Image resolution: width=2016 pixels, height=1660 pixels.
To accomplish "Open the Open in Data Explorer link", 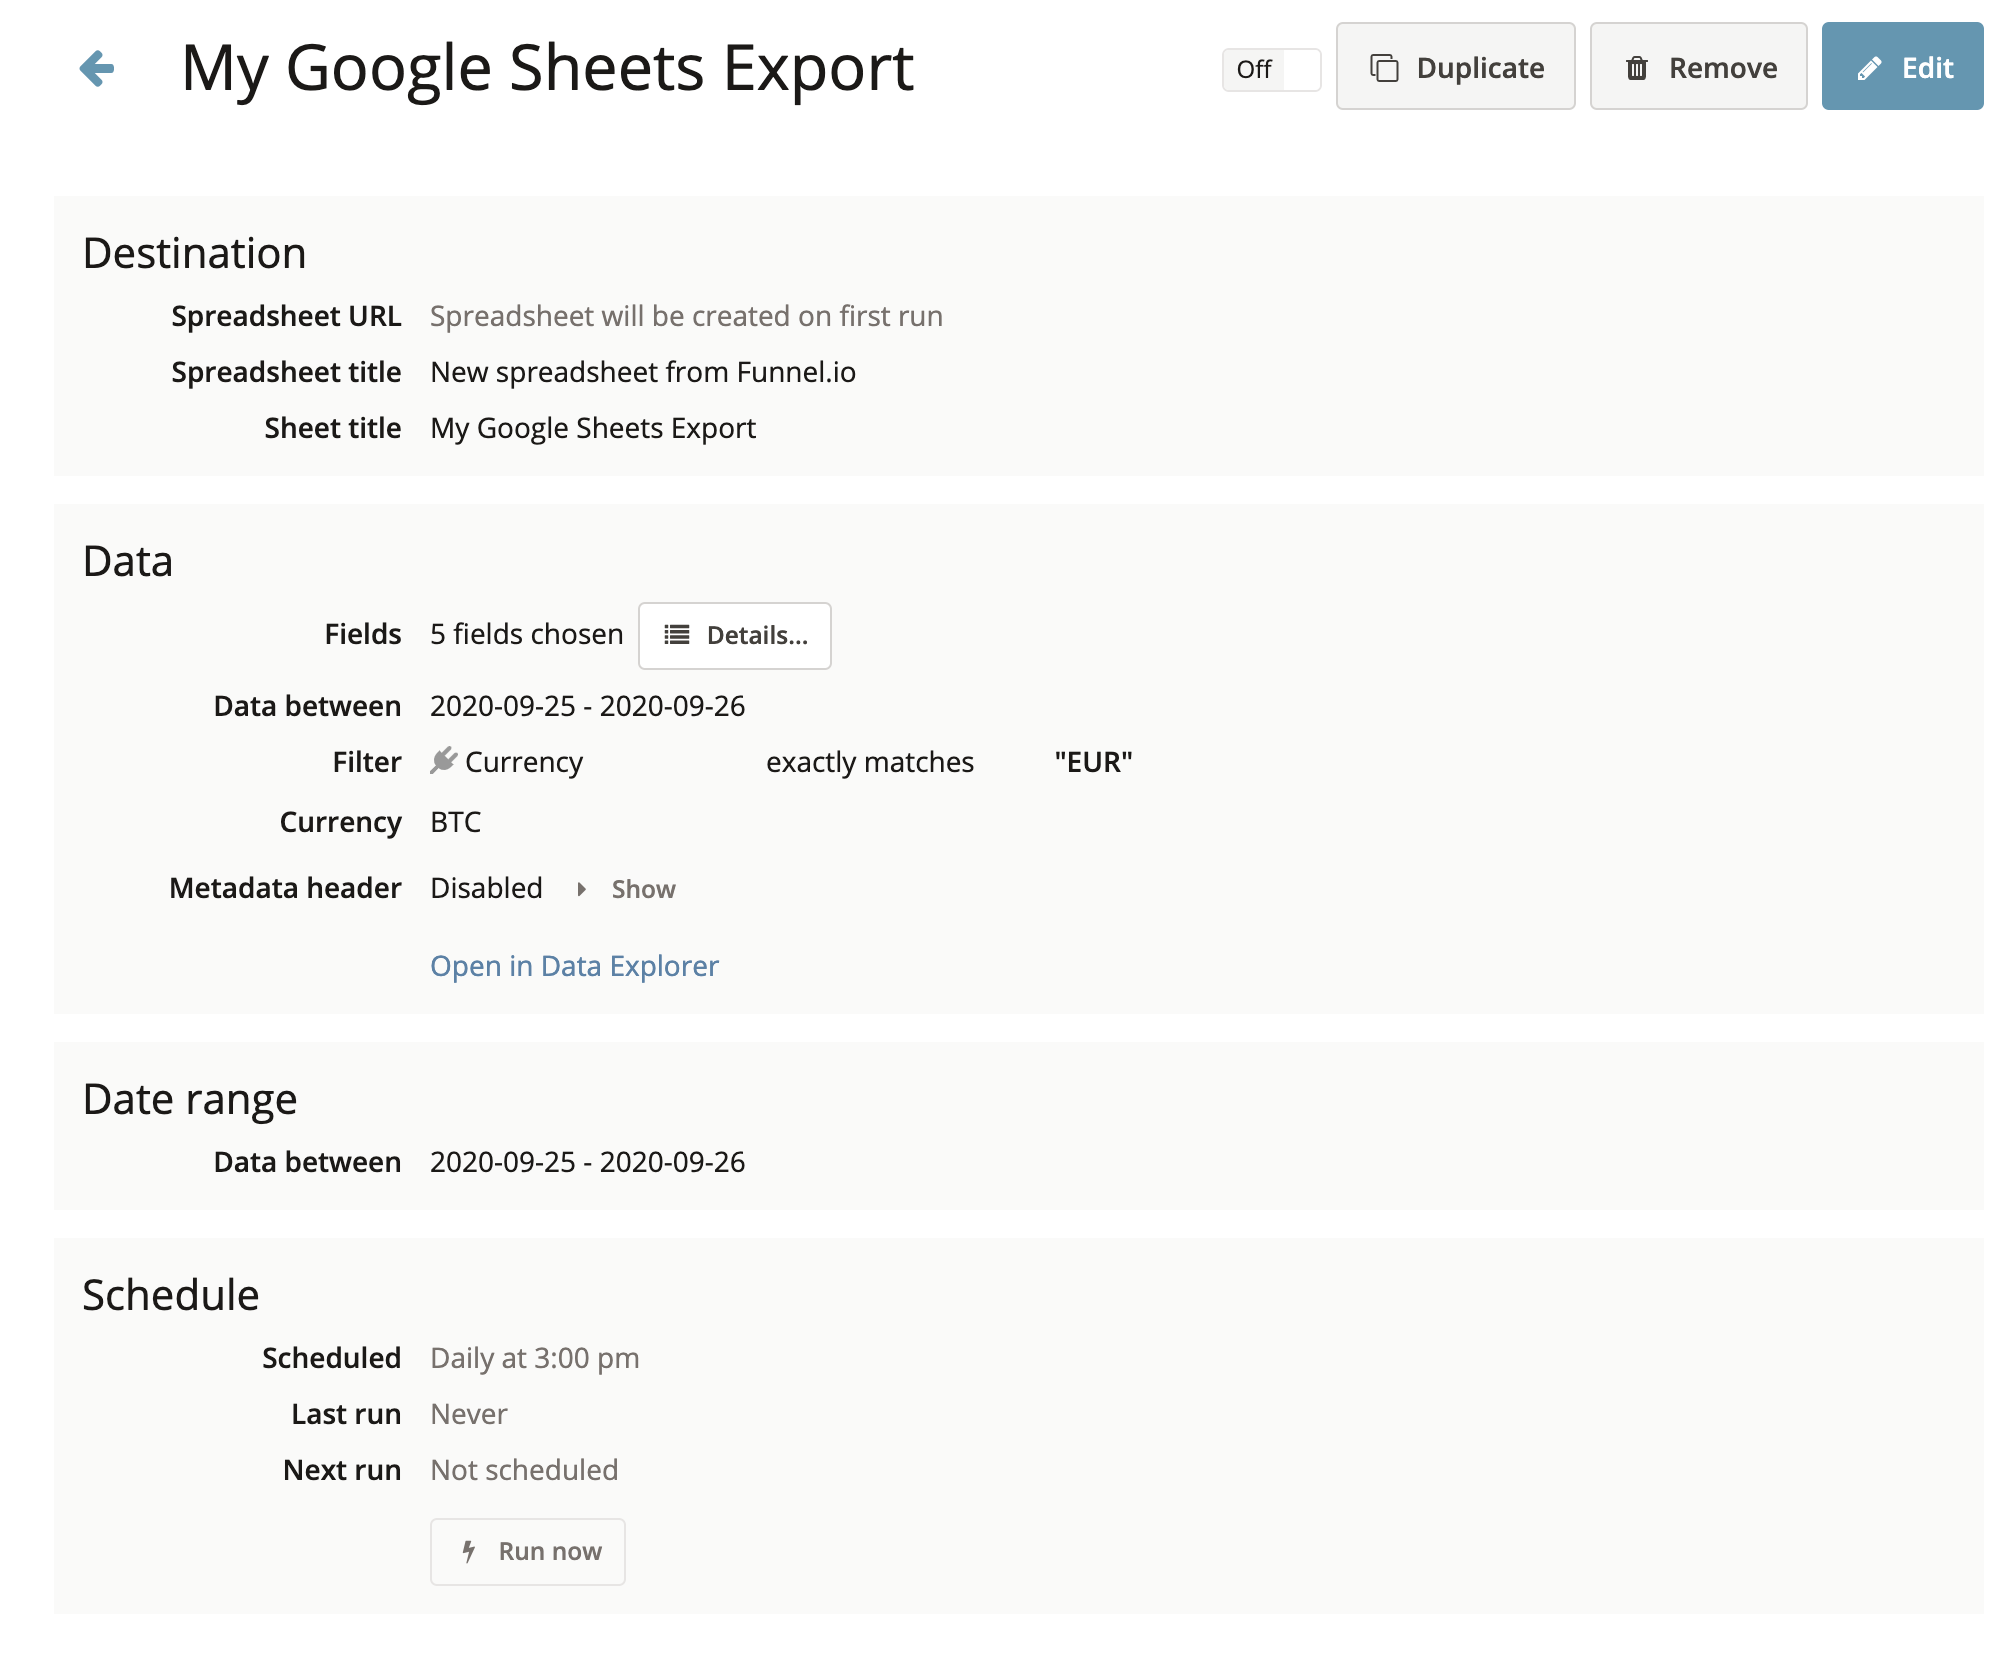I will tap(574, 966).
